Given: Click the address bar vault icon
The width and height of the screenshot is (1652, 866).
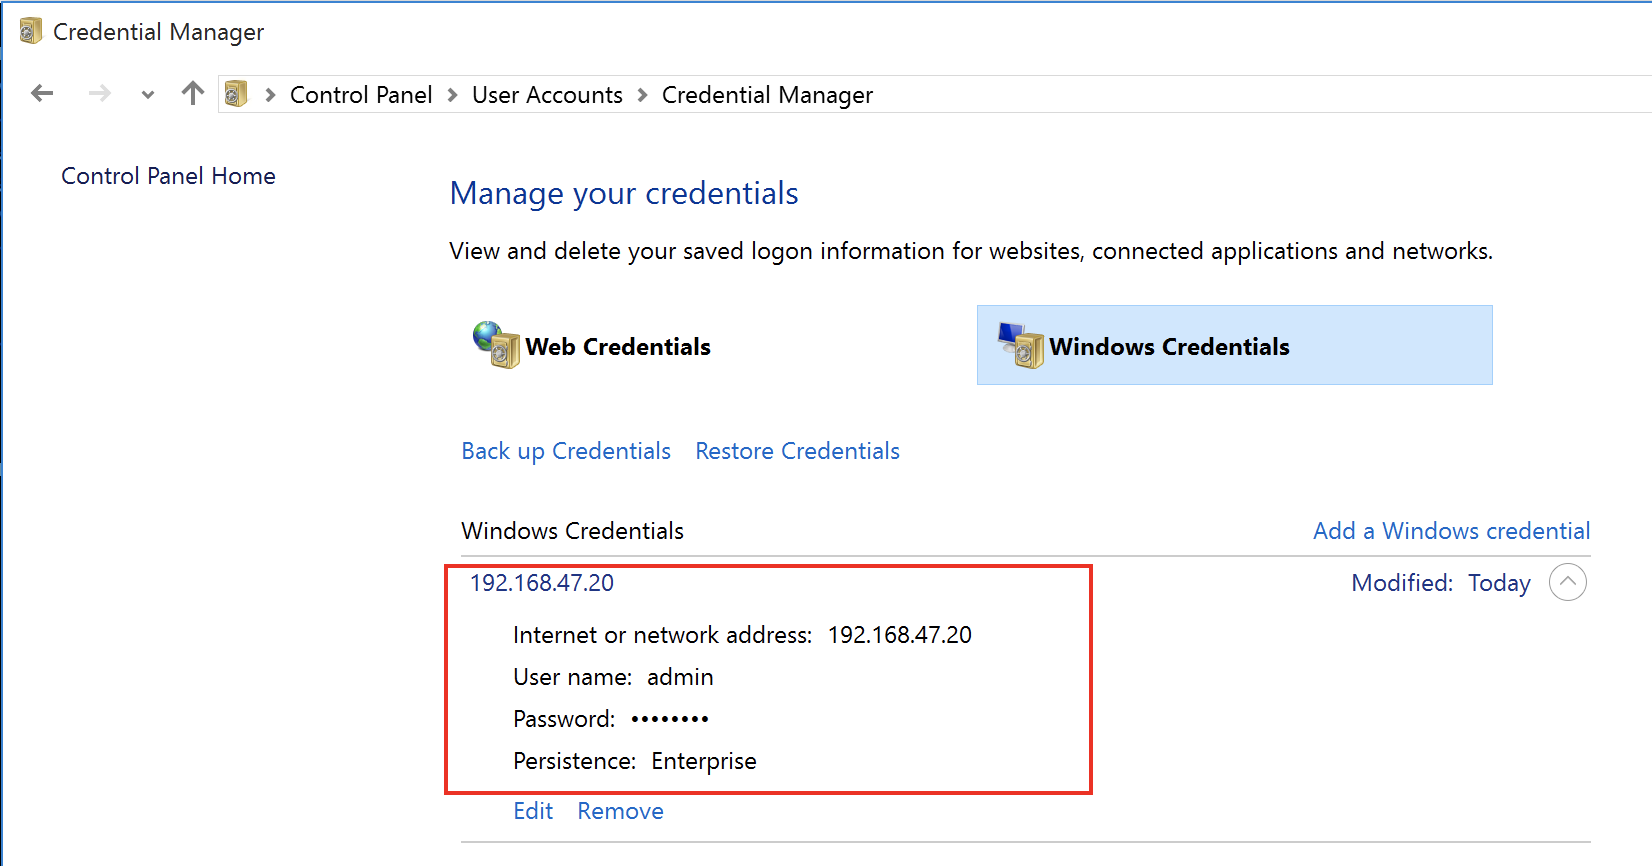Looking at the screenshot, I should click(236, 94).
